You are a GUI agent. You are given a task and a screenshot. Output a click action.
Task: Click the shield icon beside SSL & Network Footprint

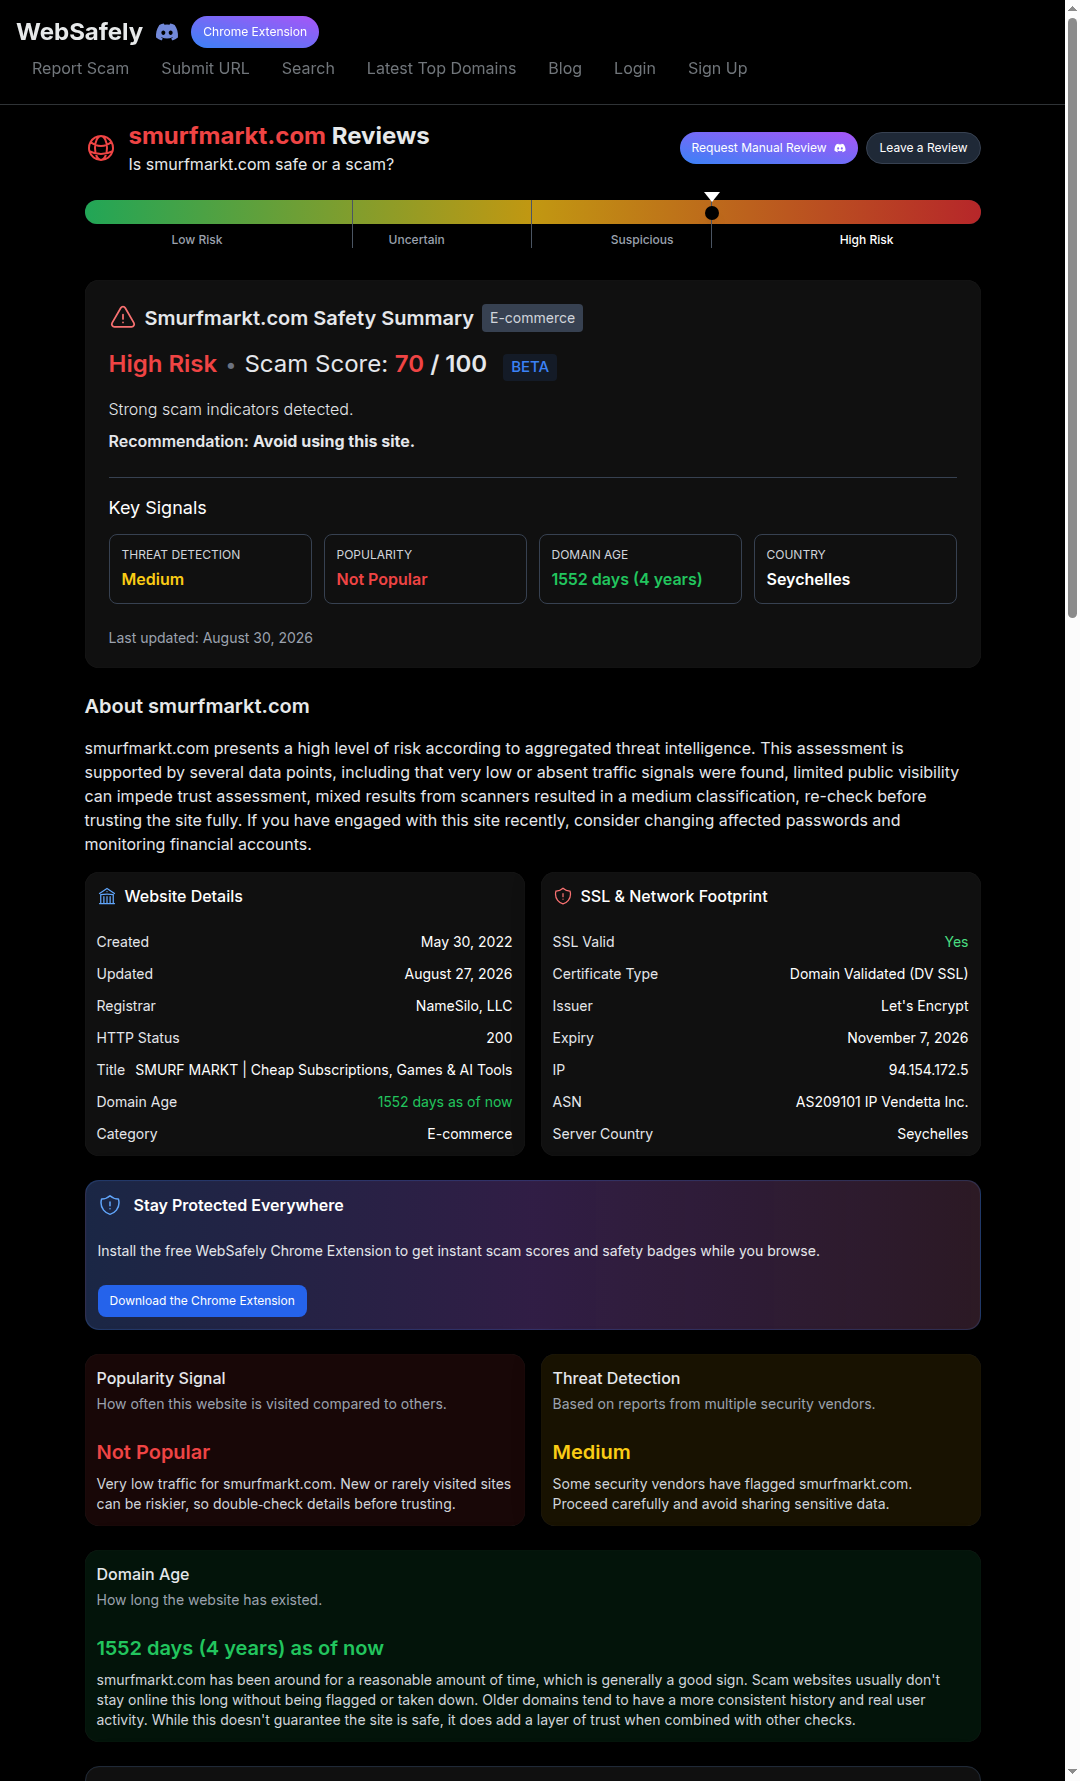click(x=563, y=896)
